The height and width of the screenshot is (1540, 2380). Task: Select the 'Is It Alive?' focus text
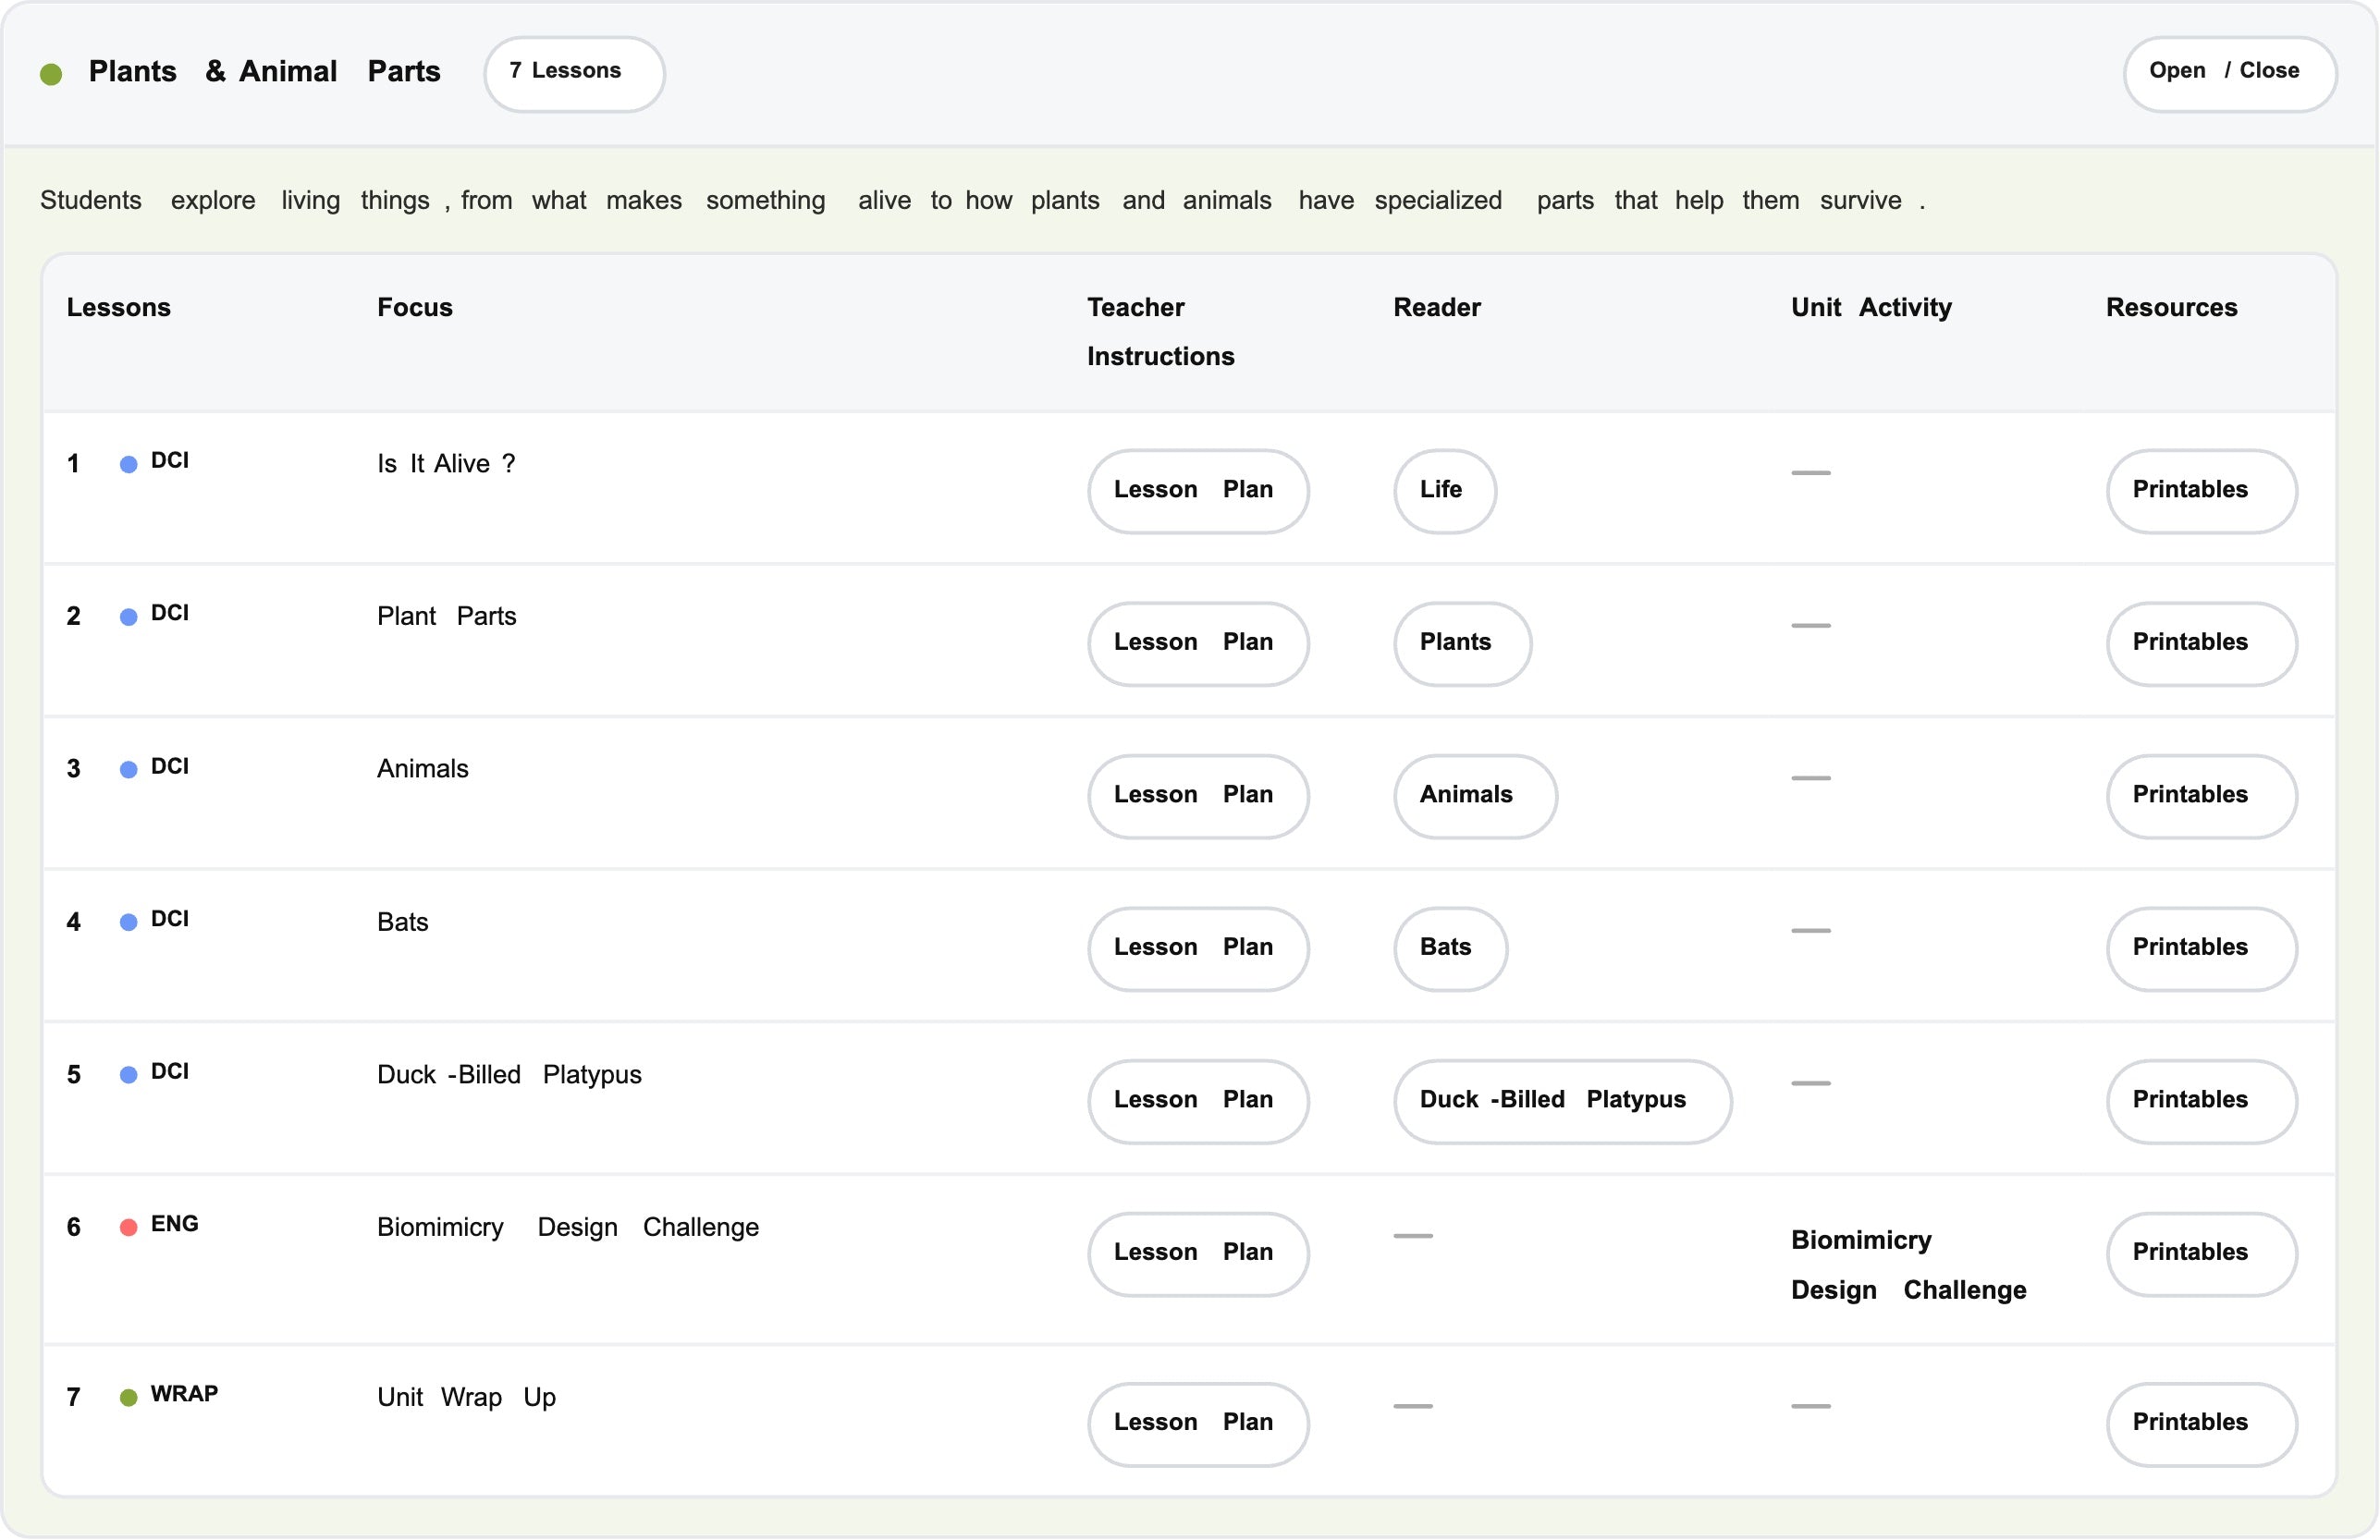446,464
